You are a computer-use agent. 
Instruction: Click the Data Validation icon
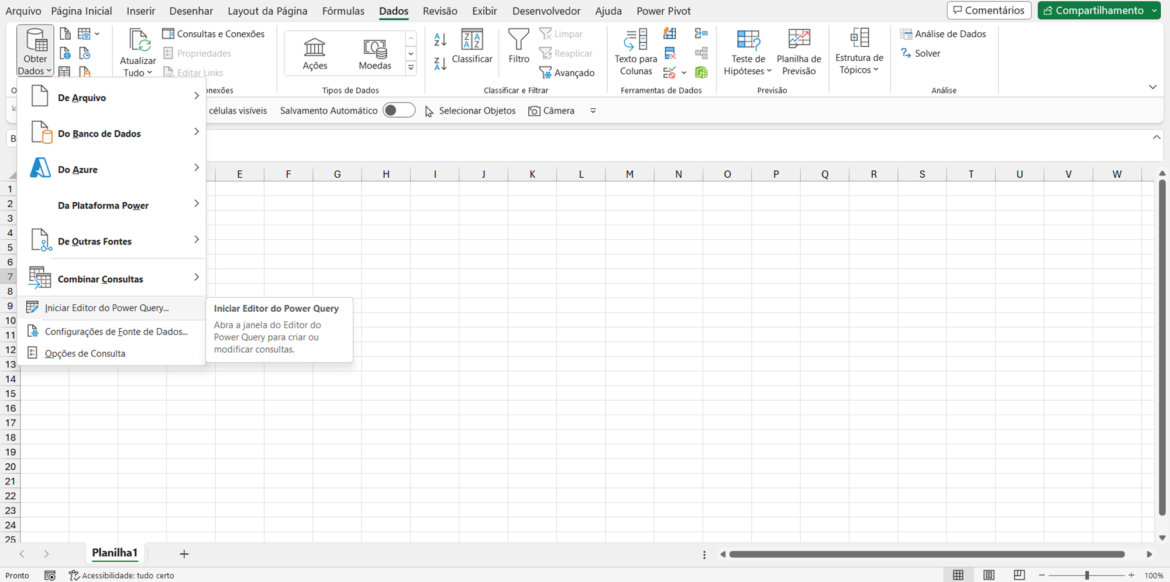click(x=669, y=73)
